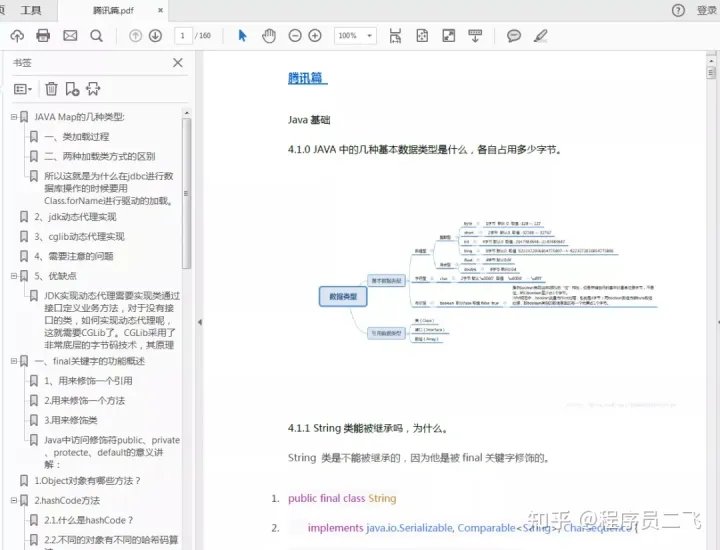Image resolution: width=720 pixels, height=550 pixels.
Task: Print the document with printer icon
Action: (43, 36)
